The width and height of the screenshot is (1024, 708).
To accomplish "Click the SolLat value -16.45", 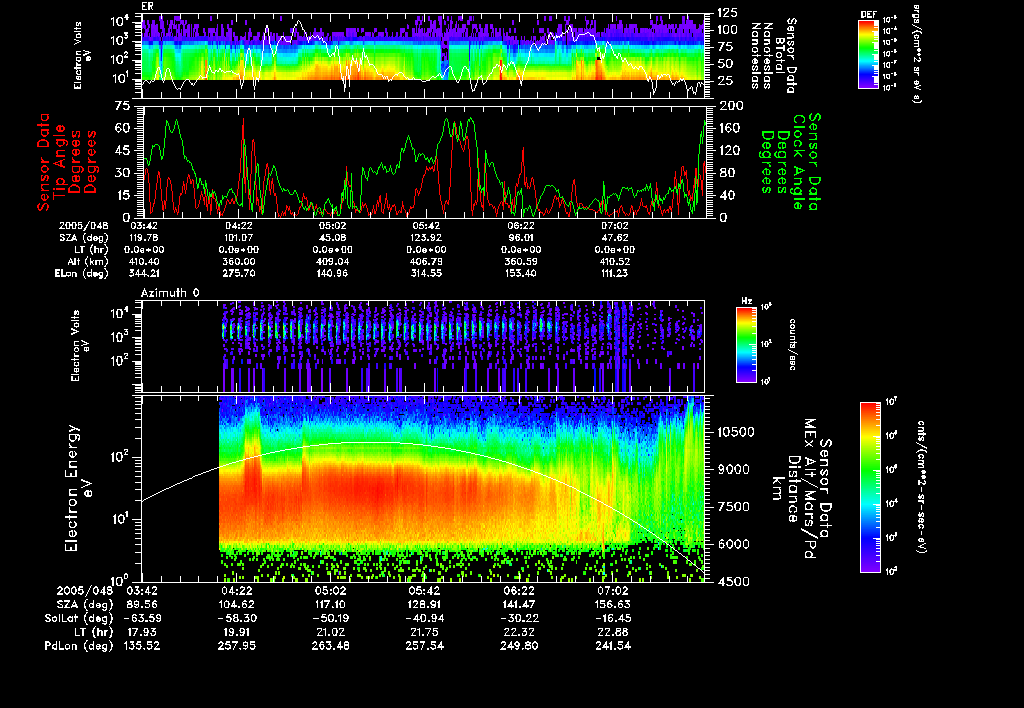I will point(613,619).
